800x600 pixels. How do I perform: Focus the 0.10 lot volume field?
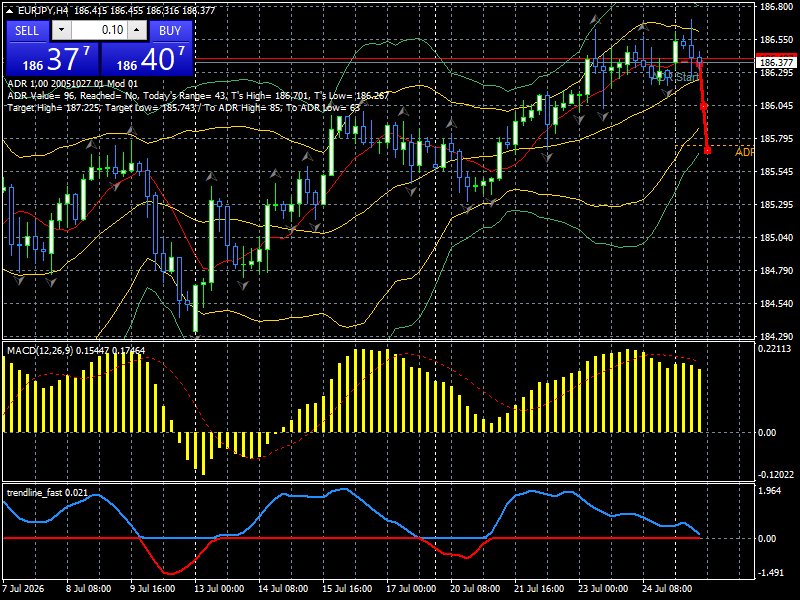click(99, 30)
